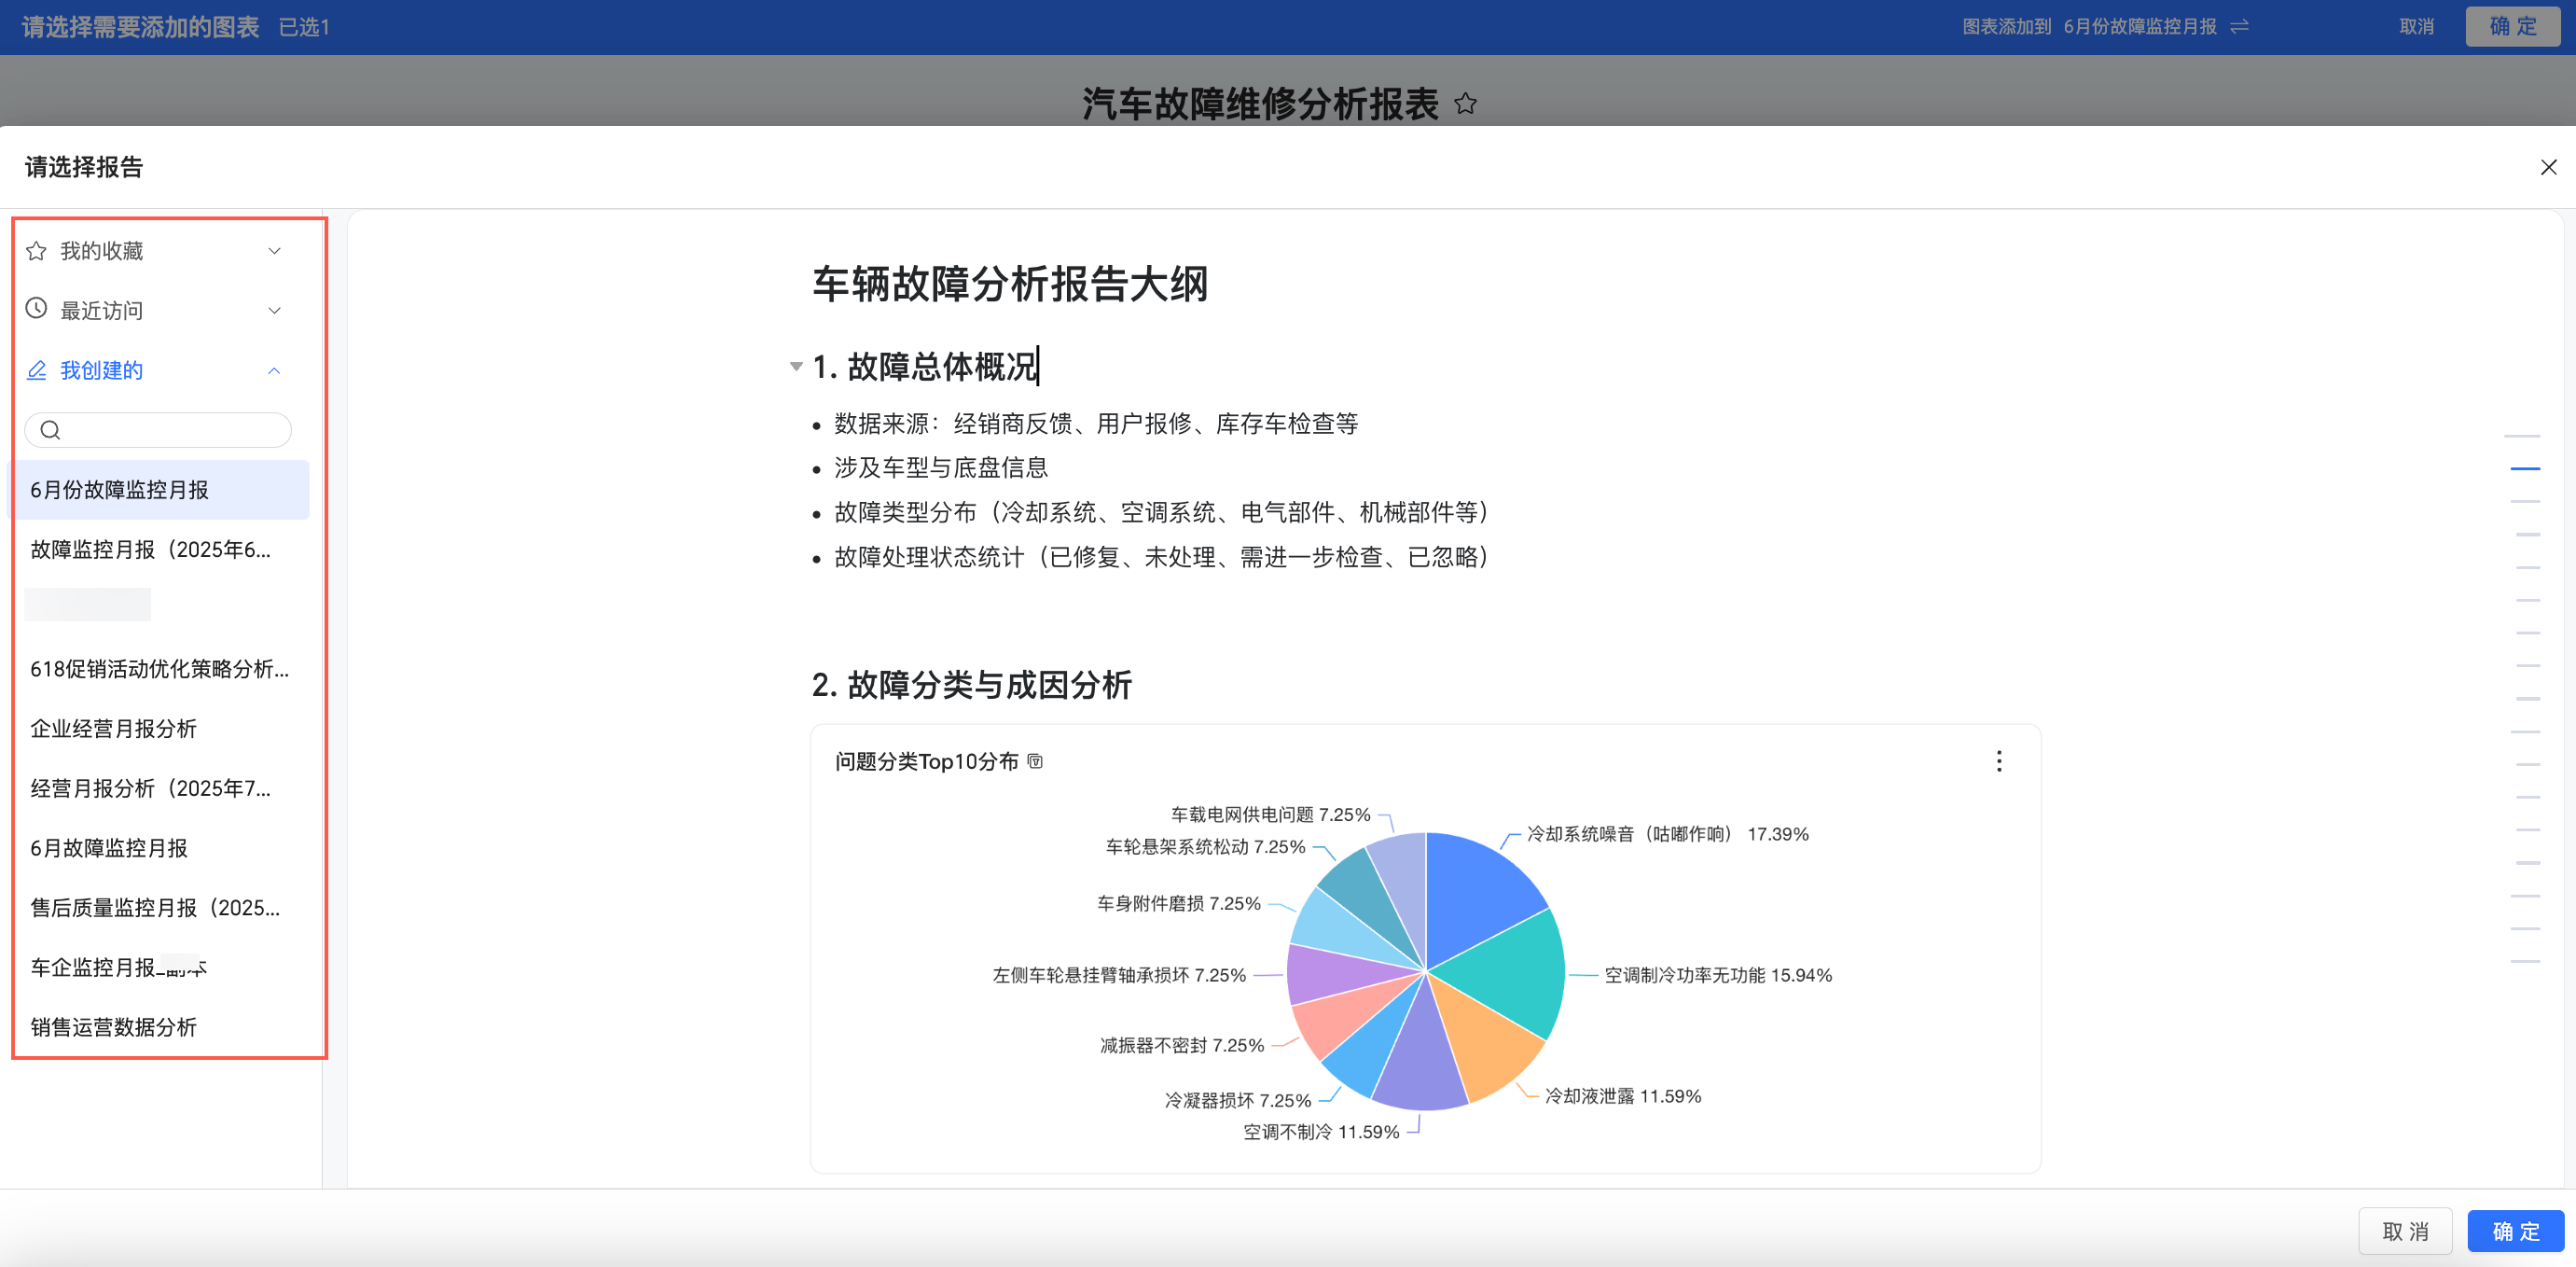2576x1267 pixels.
Task: Expand the 最近访问 section chevron
Action: coord(274,311)
